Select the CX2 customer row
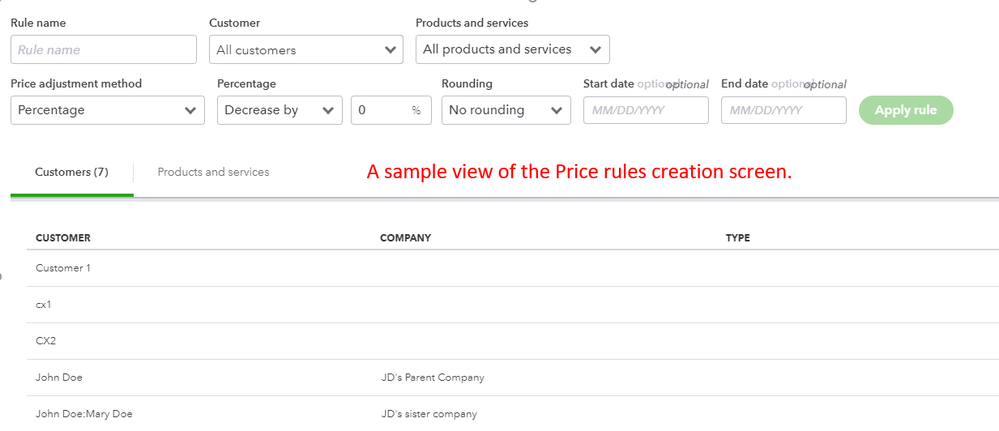The image size is (999, 431). click(x=46, y=341)
